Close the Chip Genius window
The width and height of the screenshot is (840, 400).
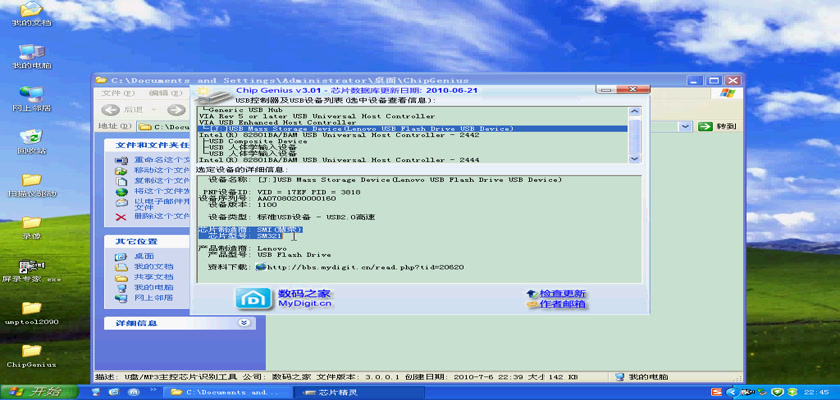click(x=633, y=89)
